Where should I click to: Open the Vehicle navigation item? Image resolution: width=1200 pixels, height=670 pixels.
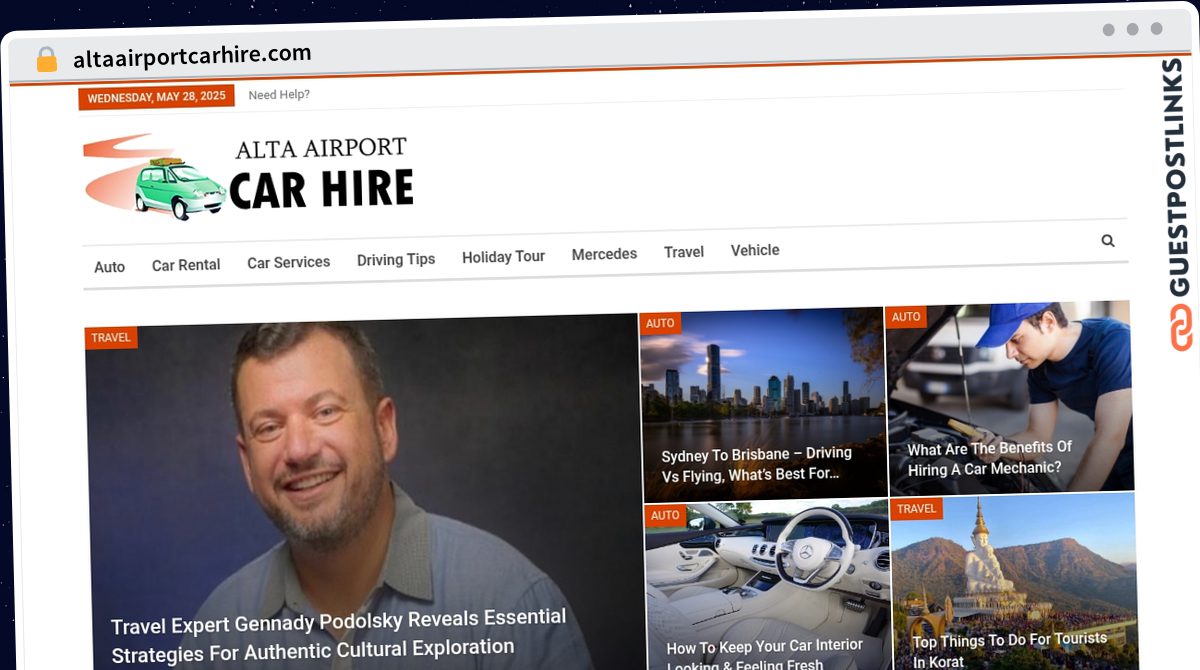click(x=755, y=250)
